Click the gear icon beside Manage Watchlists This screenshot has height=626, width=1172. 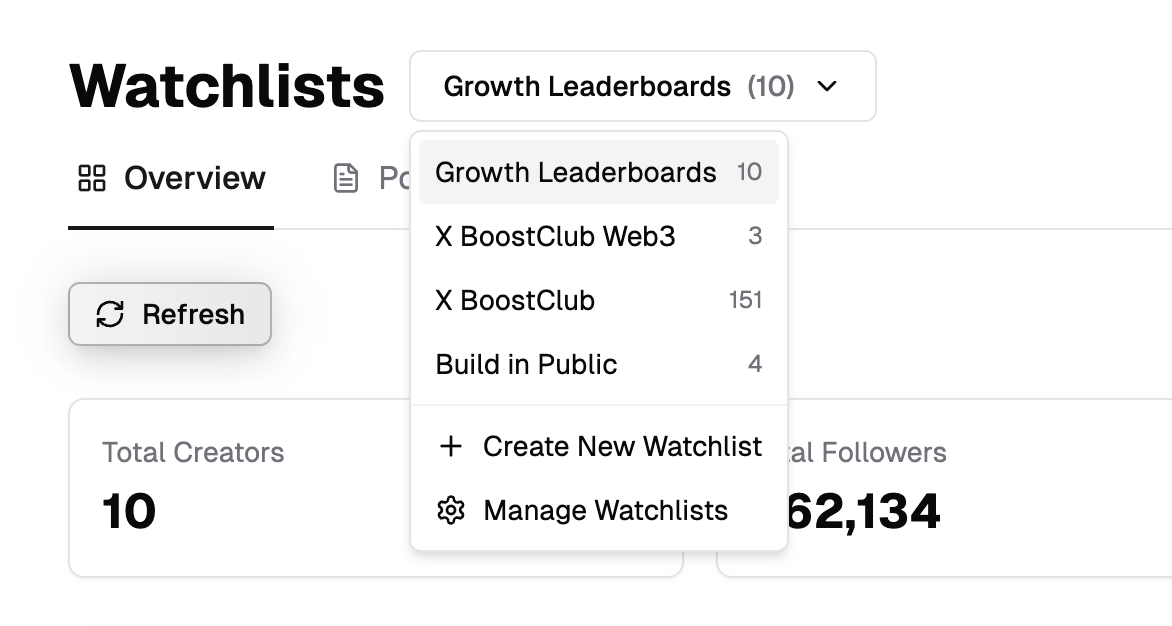451,511
